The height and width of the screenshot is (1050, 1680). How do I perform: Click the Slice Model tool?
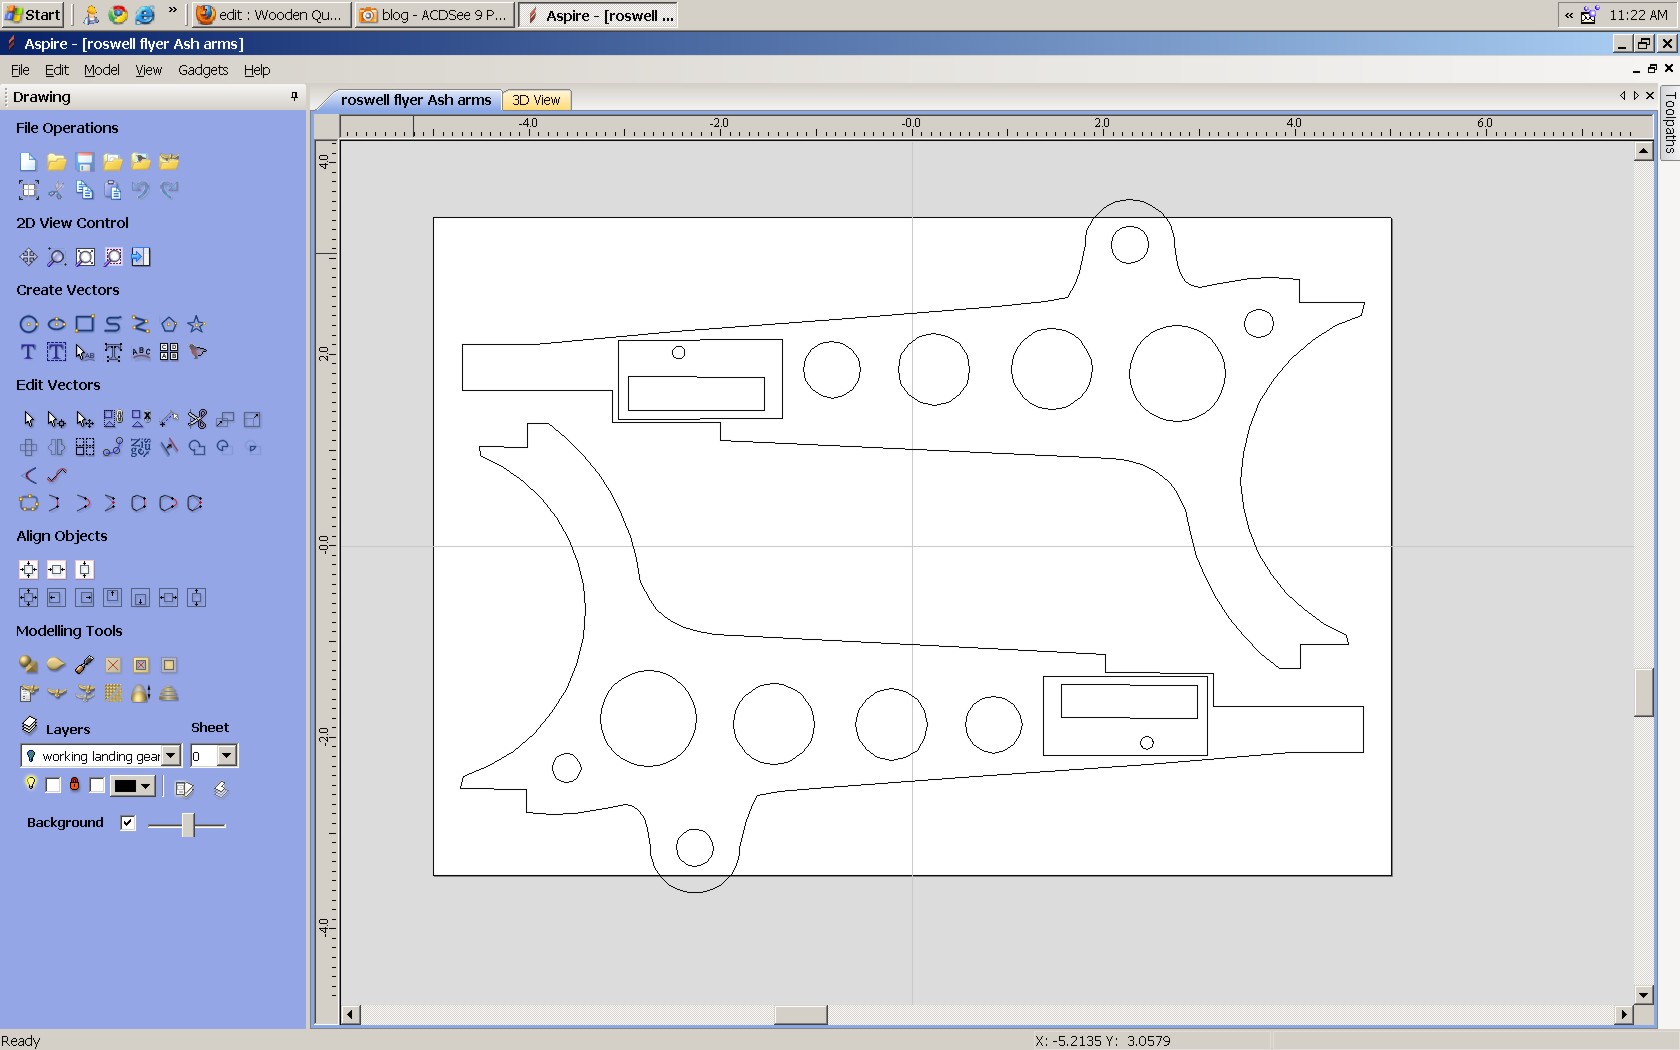(x=169, y=693)
